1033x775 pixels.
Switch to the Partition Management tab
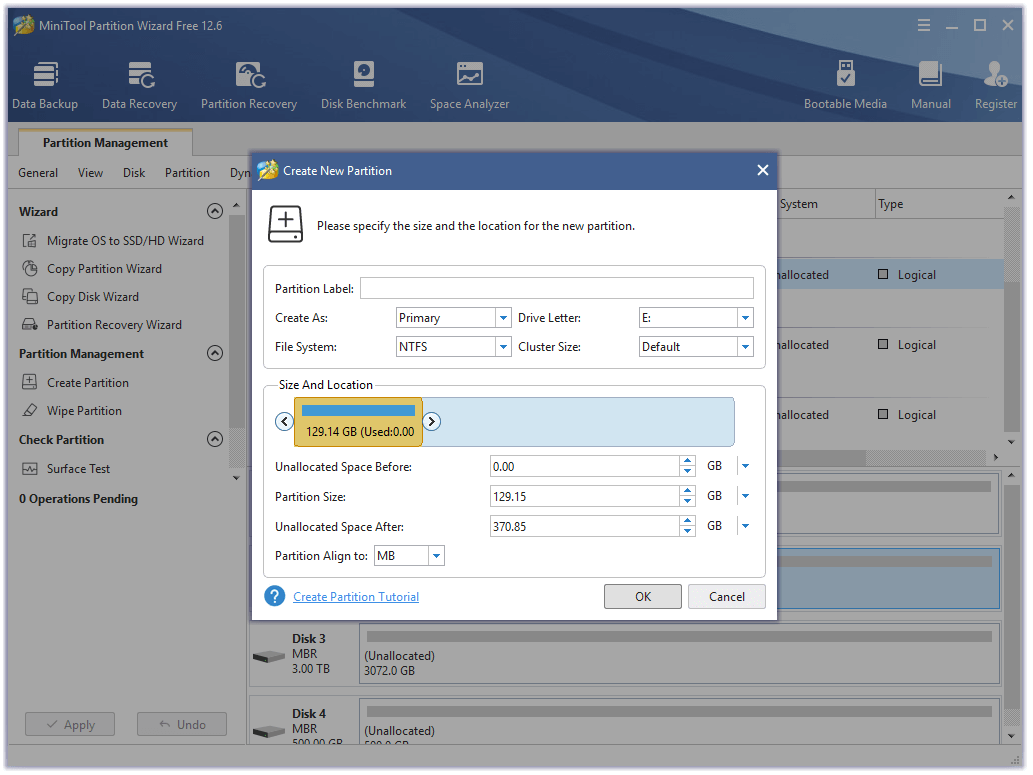(x=104, y=143)
